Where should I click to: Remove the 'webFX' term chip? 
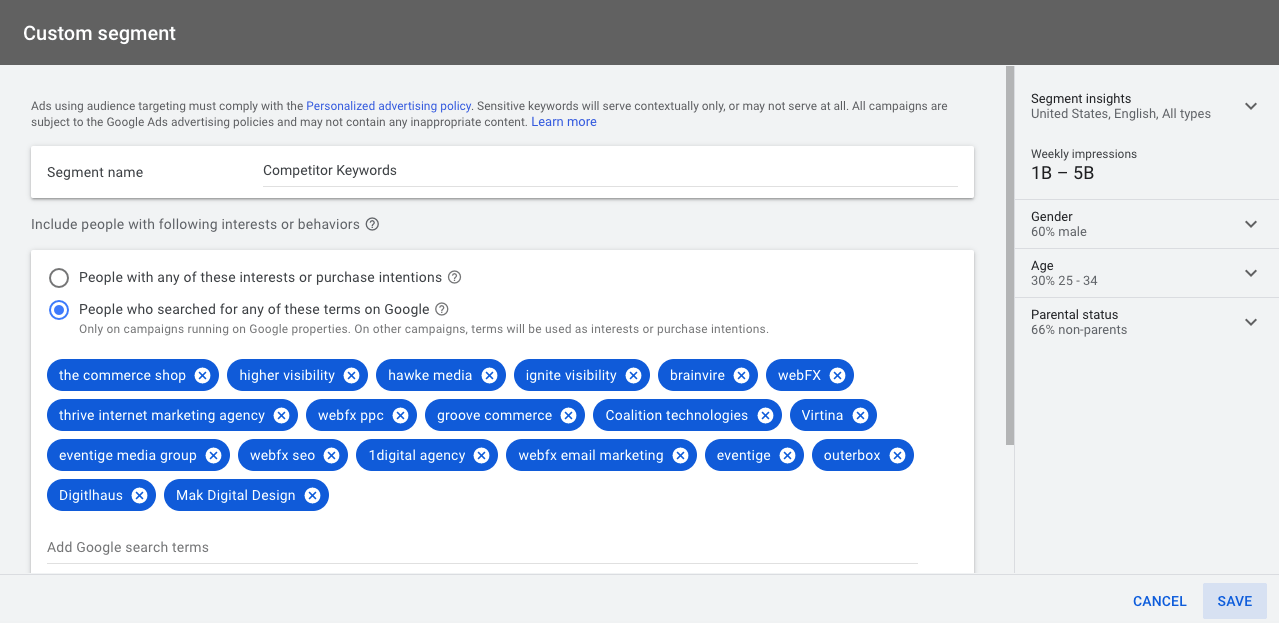click(x=837, y=375)
